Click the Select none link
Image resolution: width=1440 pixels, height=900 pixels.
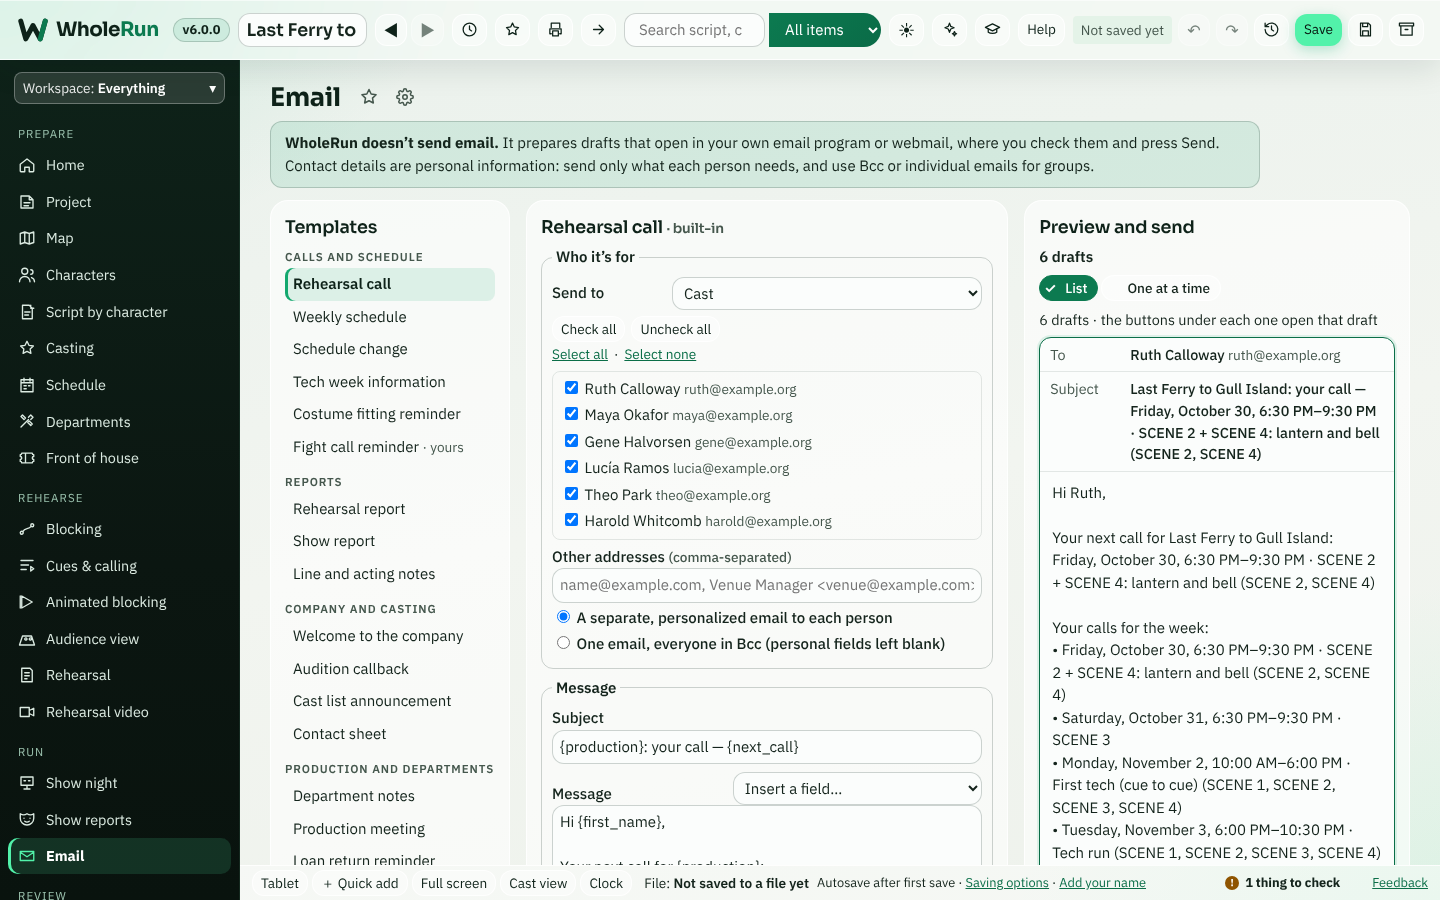(x=660, y=354)
